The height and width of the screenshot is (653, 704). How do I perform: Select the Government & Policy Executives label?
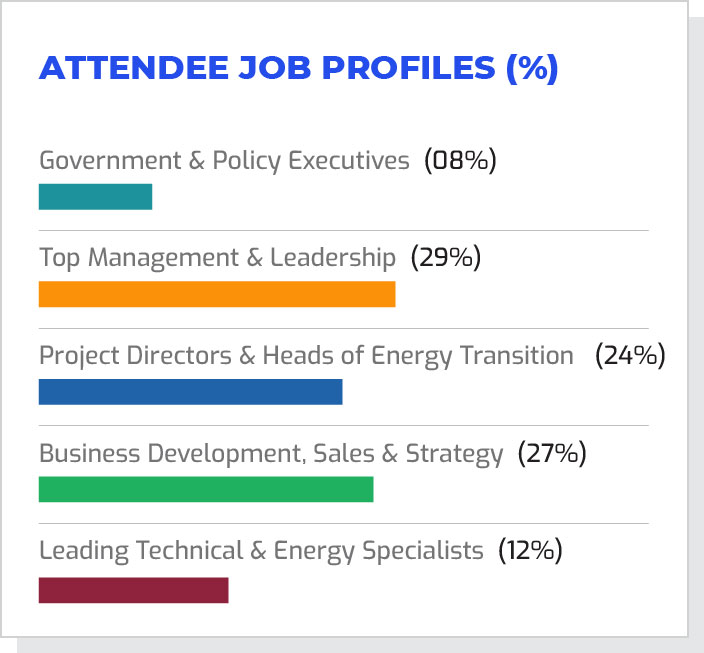coord(224,160)
